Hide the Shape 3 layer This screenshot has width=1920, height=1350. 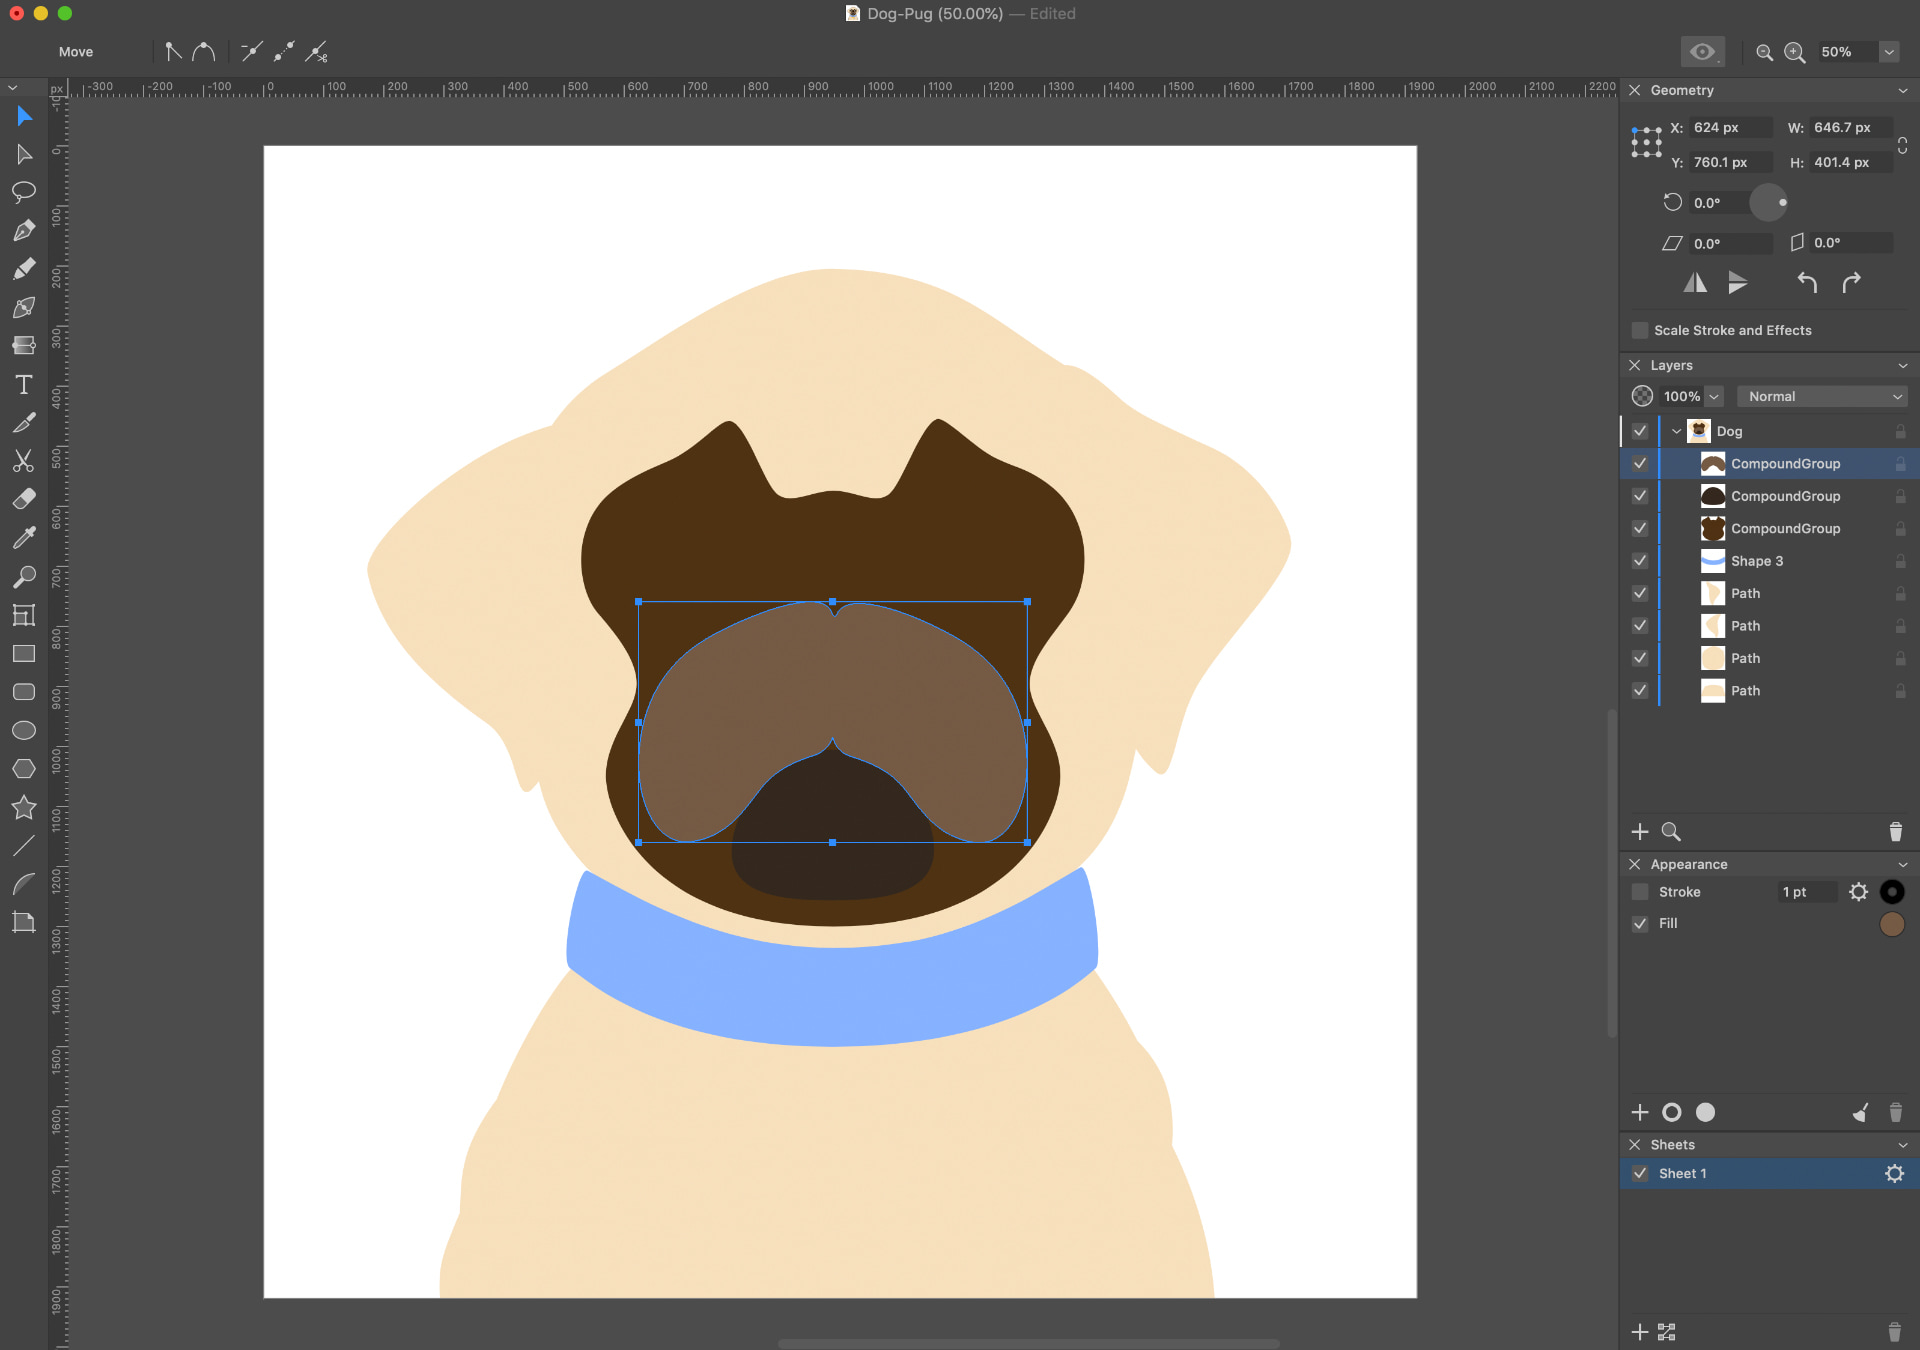(1640, 561)
